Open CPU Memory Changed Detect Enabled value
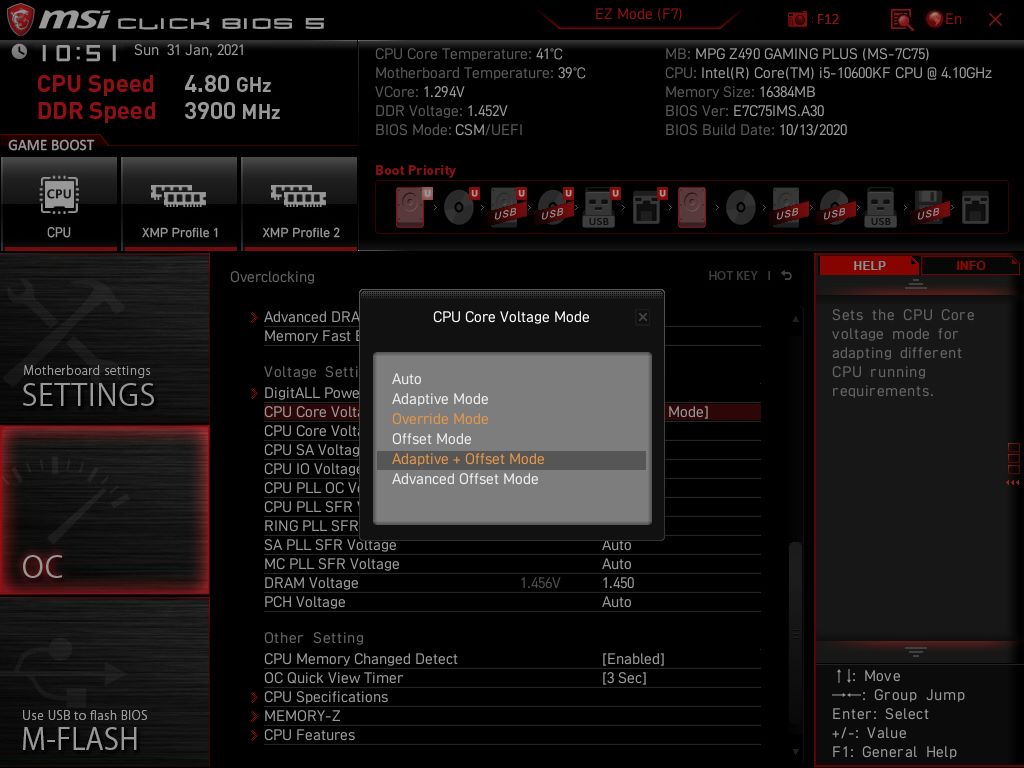This screenshot has width=1024, height=768. (633, 659)
